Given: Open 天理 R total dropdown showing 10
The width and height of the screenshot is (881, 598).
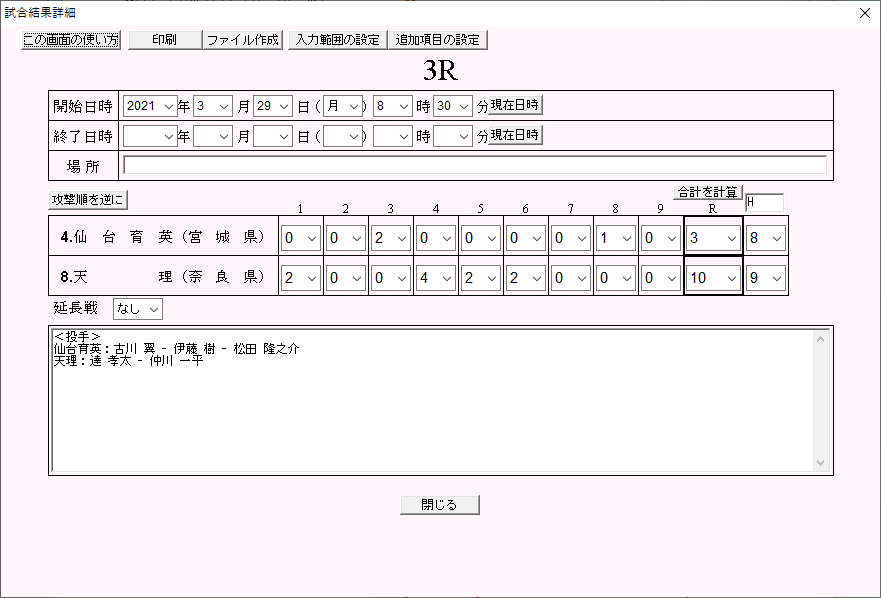Looking at the screenshot, I should (713, 278).
